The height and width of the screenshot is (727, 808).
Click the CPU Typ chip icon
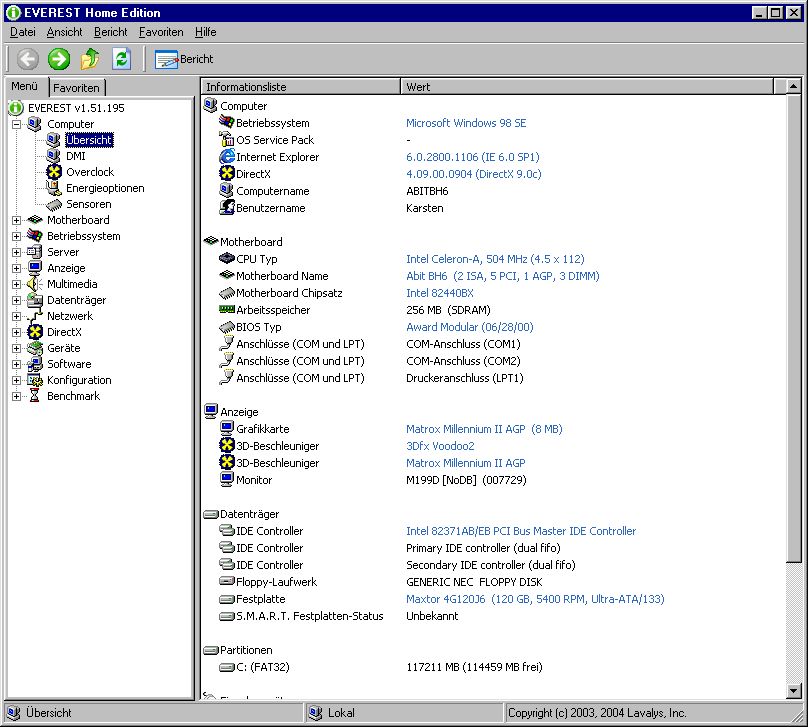coord(227,258)
